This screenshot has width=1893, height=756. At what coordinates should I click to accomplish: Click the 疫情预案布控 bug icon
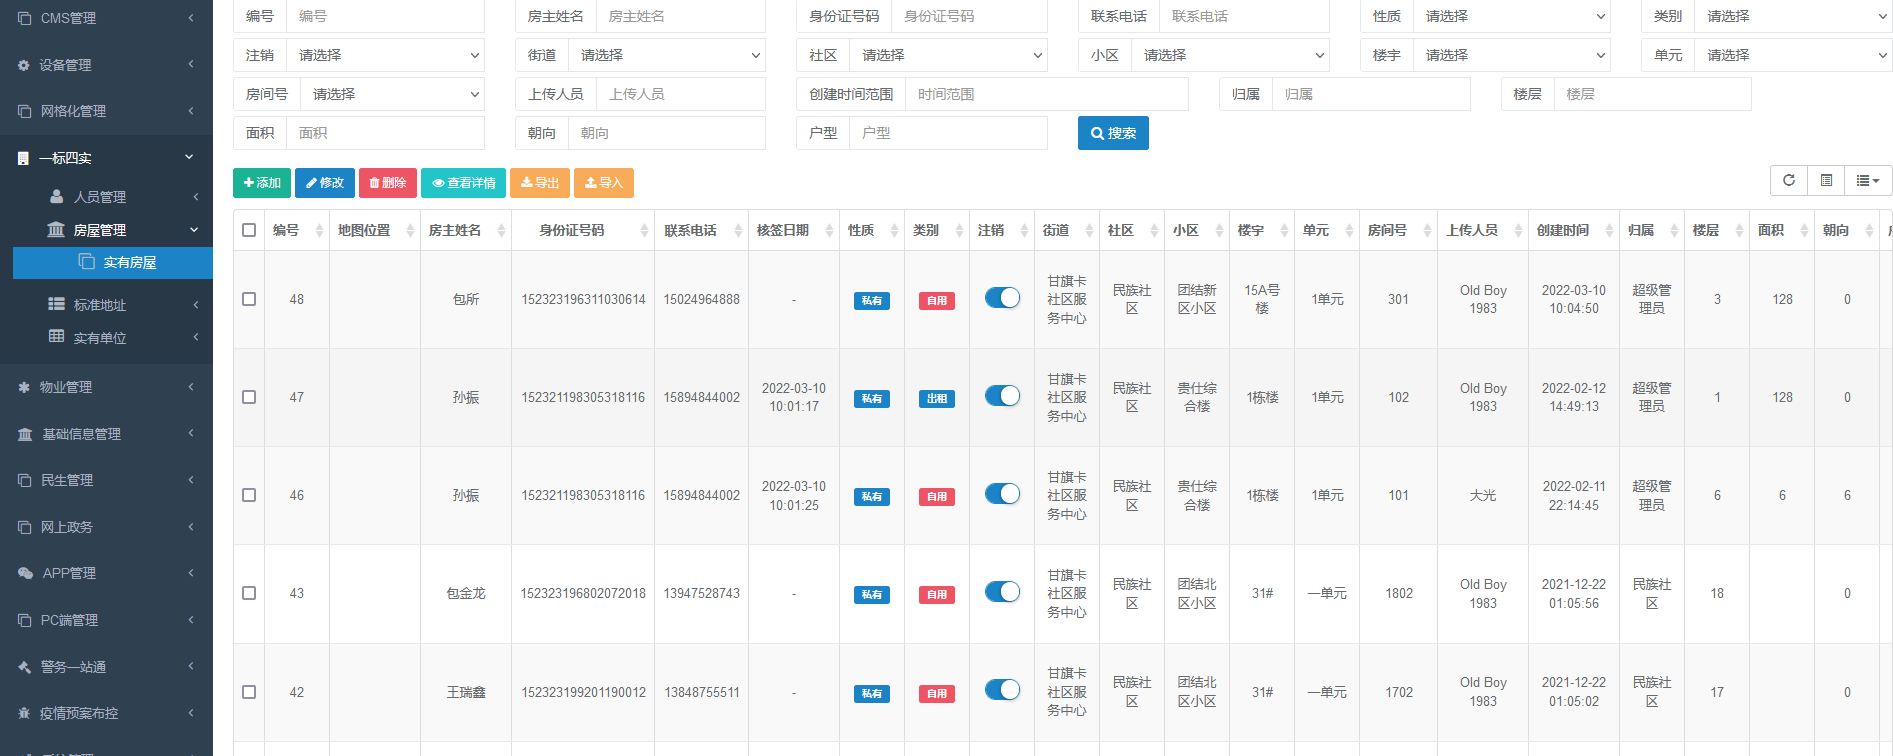click(x=24, y=713)
